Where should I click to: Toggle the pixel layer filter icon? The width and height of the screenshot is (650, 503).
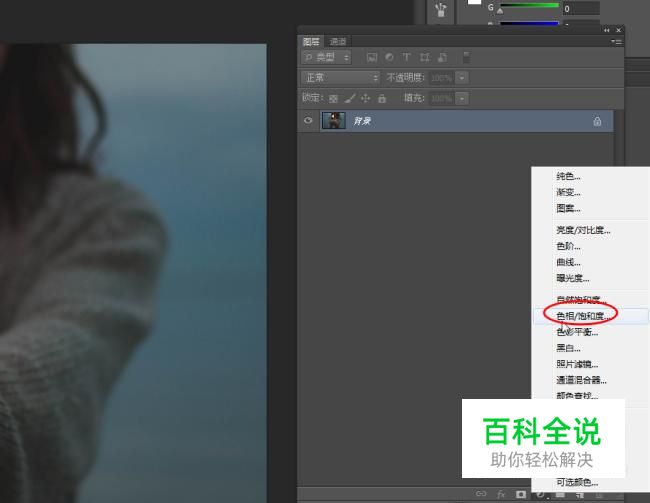coord(372,58)
